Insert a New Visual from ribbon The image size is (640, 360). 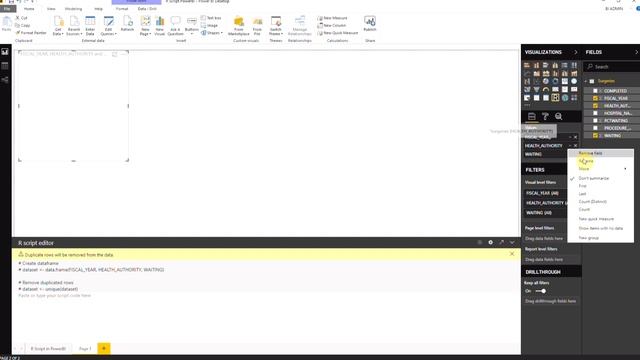(x=160, y=26)
